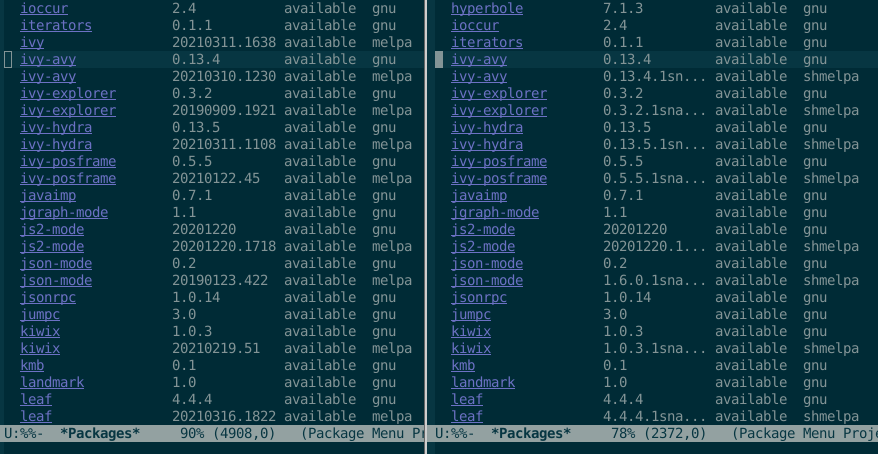Viewport: 878px width, 454px height.
Task: Open json-mode link with version 20190123.422
Action: (x=56, y=280)
